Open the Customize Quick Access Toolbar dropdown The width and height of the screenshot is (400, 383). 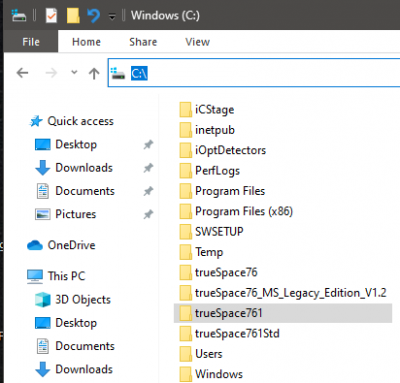tap(112, 16)
